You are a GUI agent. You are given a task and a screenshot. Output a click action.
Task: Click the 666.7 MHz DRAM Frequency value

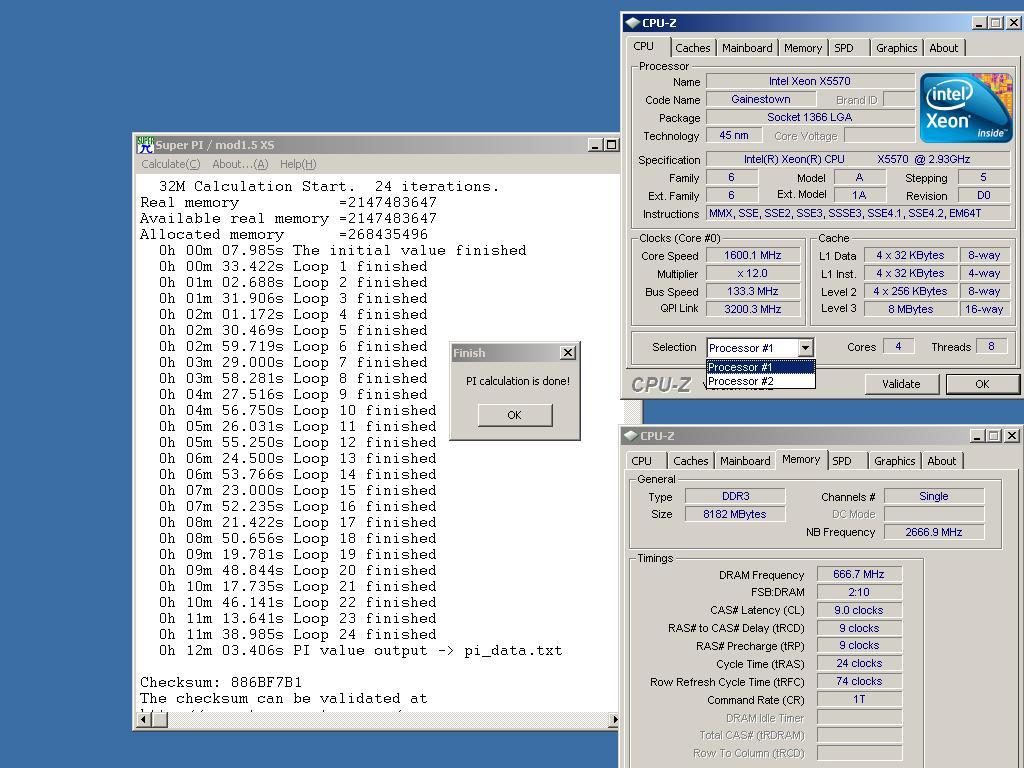click(859, 574)
